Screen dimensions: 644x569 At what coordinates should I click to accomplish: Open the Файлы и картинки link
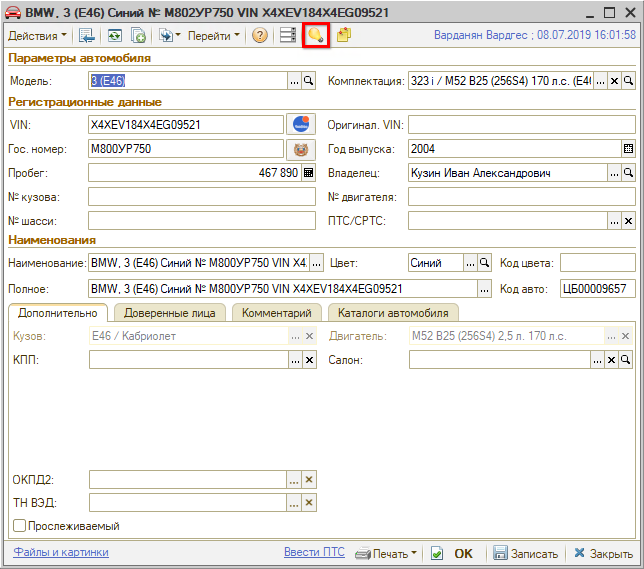(x=61, y=552)
